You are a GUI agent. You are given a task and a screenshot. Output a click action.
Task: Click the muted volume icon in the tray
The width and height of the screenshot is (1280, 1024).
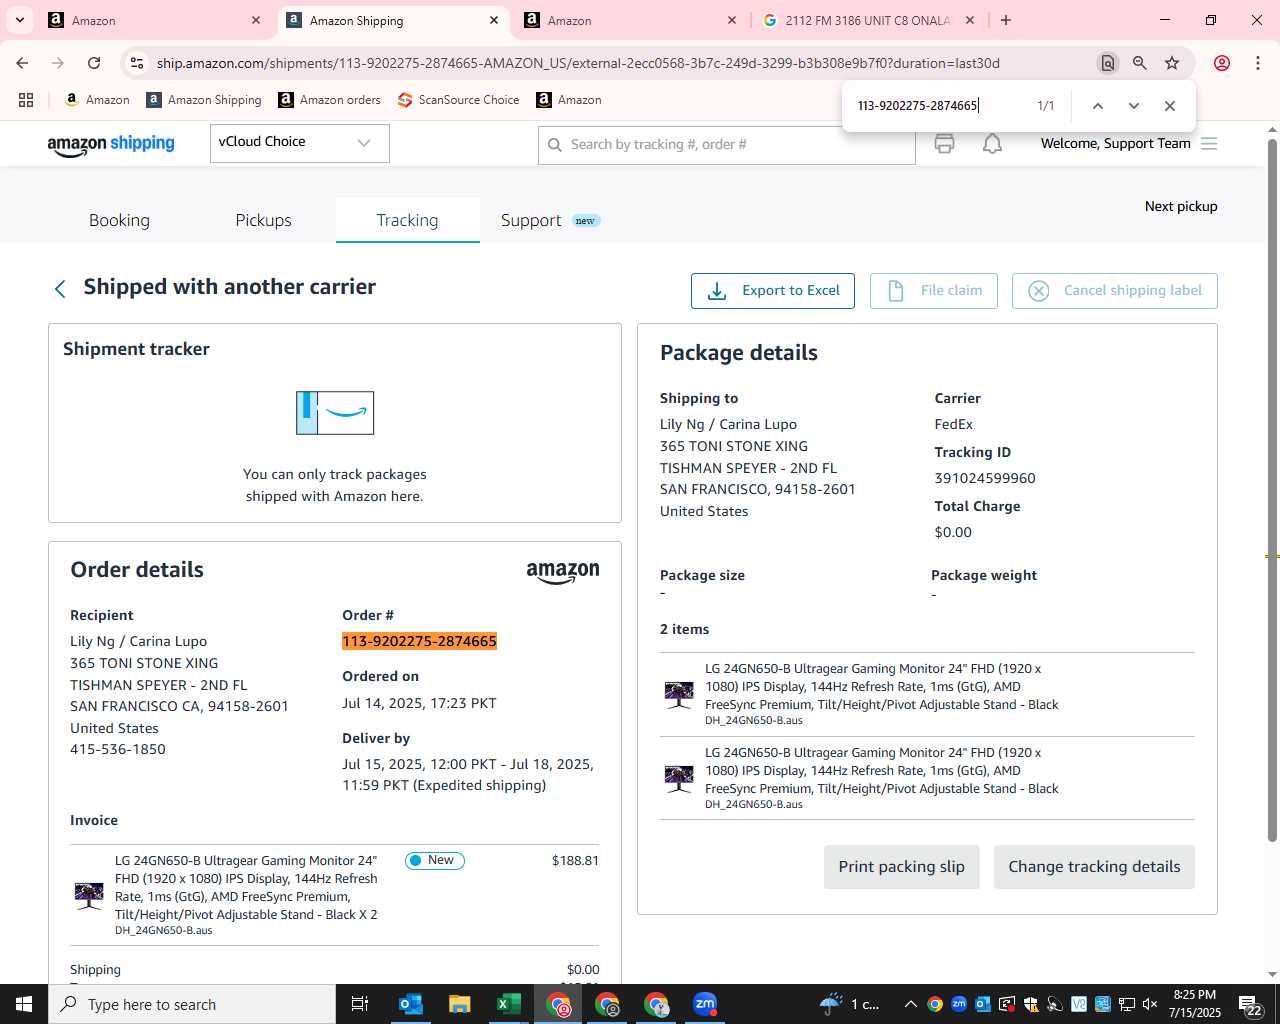(1150, 1004)
